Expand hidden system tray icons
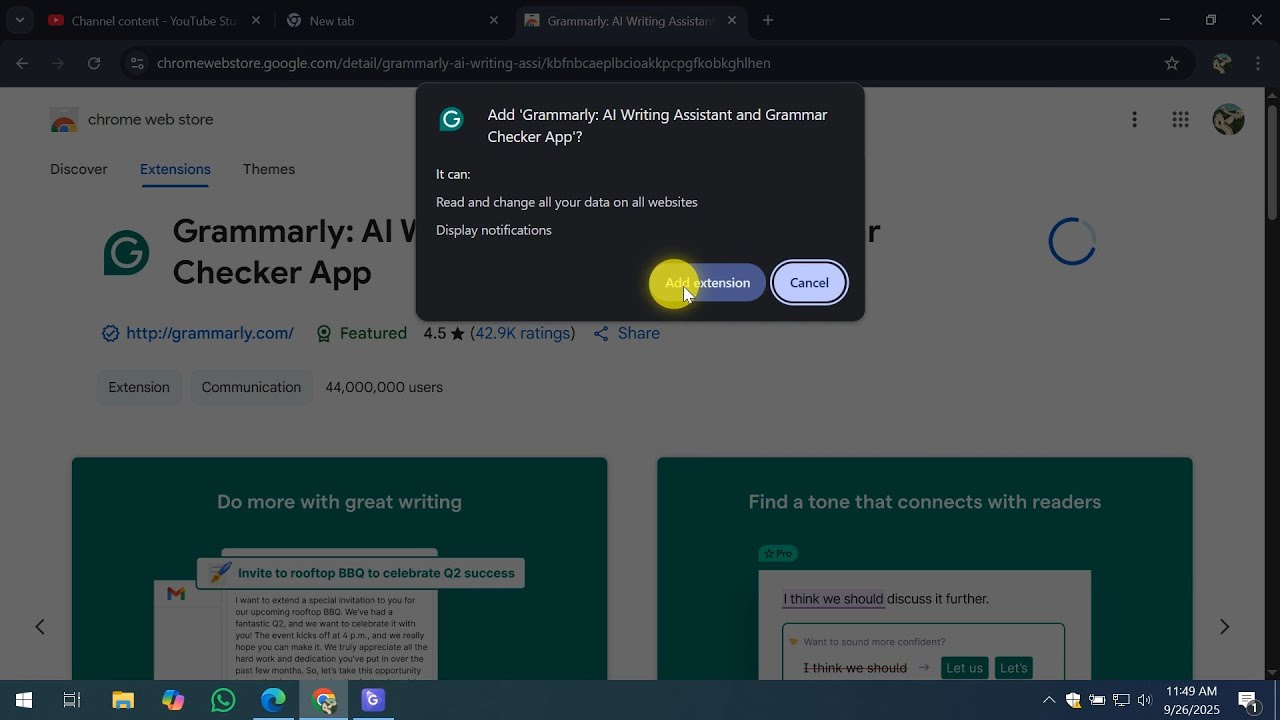The height and width of the screenshot is (720, 1280). click(x=1049, y=700)
